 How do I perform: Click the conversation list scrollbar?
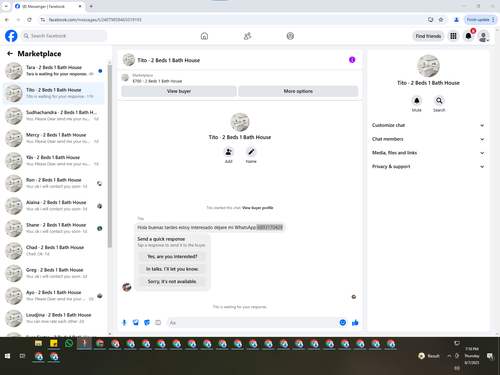point(110,155)
